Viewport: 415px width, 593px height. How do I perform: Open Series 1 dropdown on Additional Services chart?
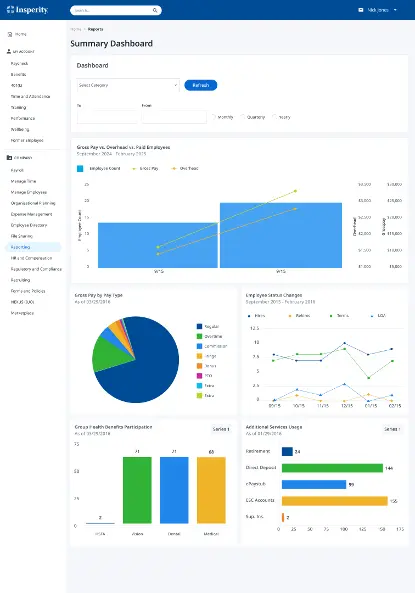pyautogui.click(x=392, y=429)
